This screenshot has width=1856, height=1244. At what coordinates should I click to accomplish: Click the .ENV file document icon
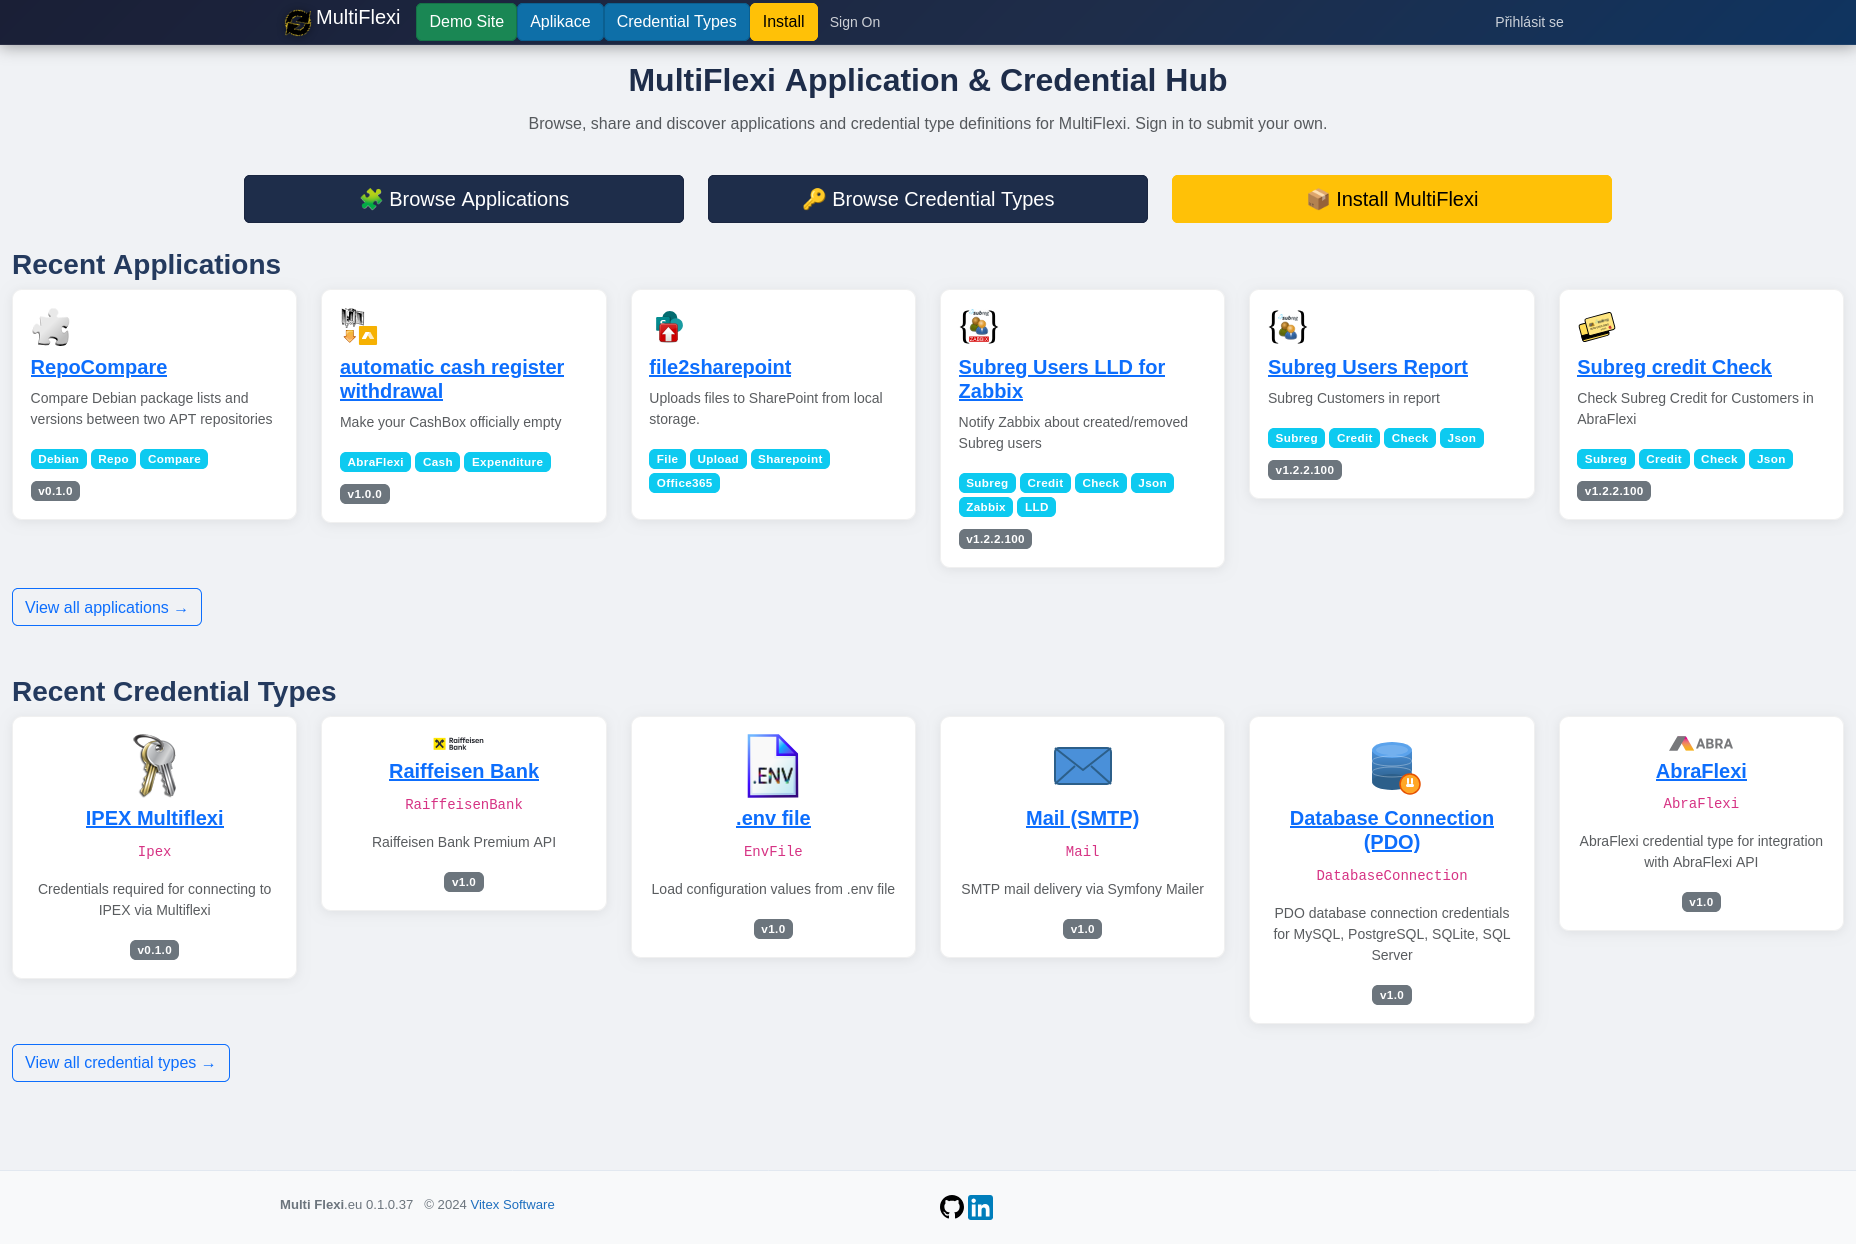click(x=773, y=766)
